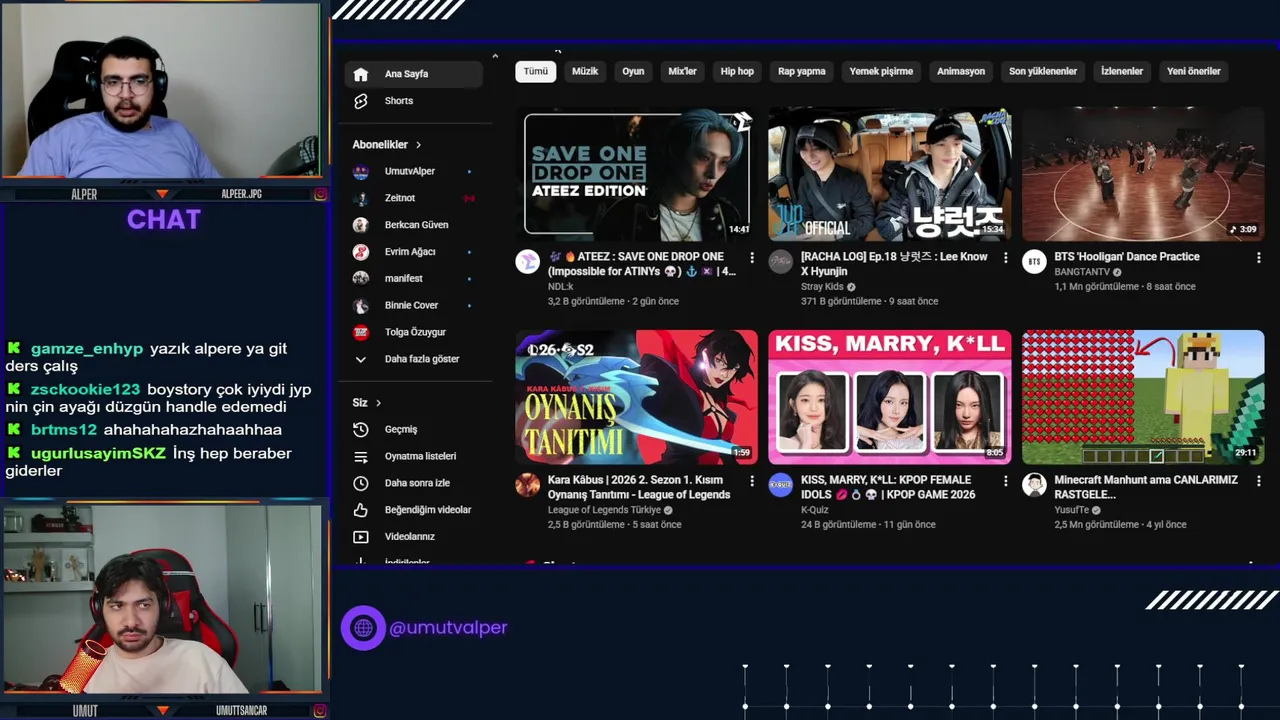The width and height of the screenshot is (1280, 720).
Task: Open RACHA LOG Ep.18 video title link
Action: click(x=894, y=264)
